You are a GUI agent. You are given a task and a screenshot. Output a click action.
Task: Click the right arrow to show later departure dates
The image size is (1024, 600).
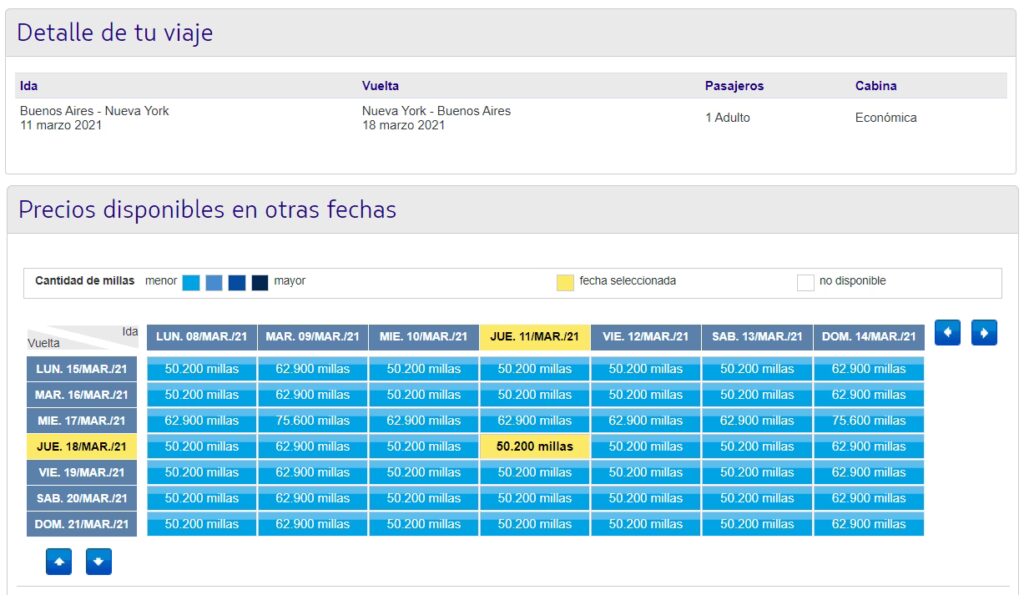click(984, 333)
